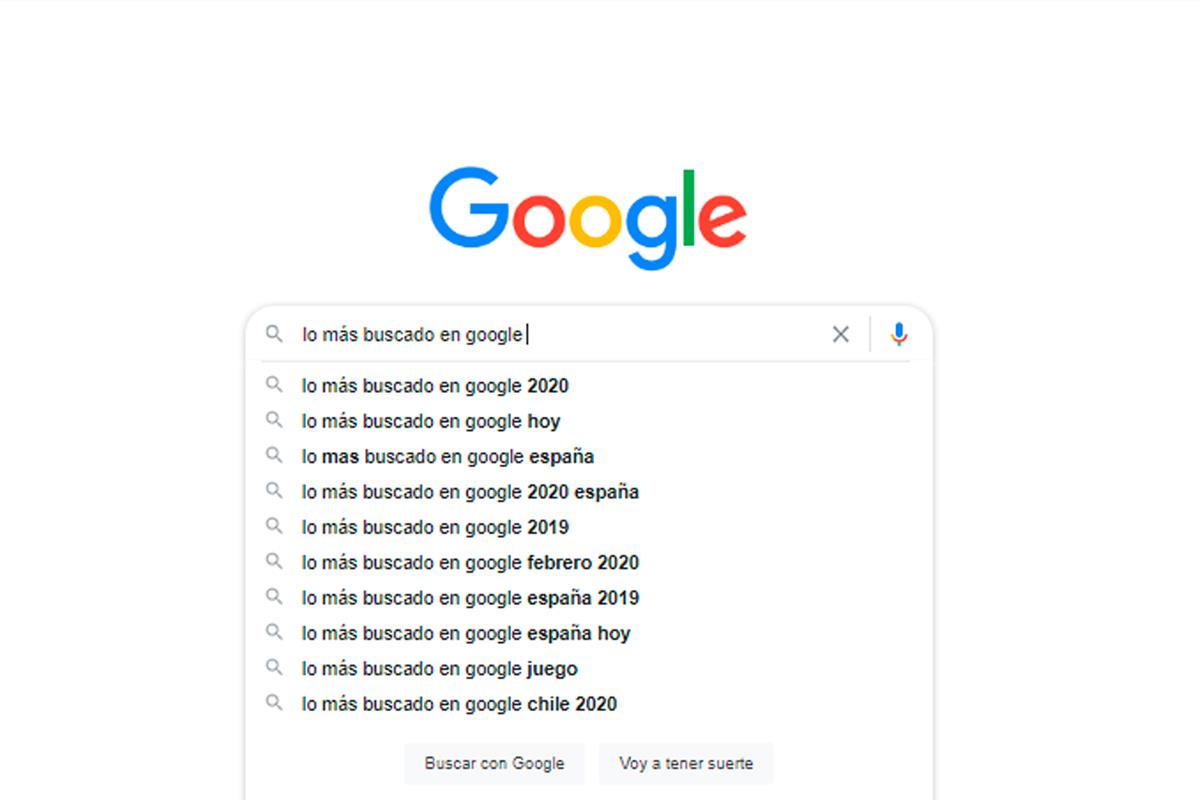Pick suggestion ending in '2020 españa'

tap(470, 492)
